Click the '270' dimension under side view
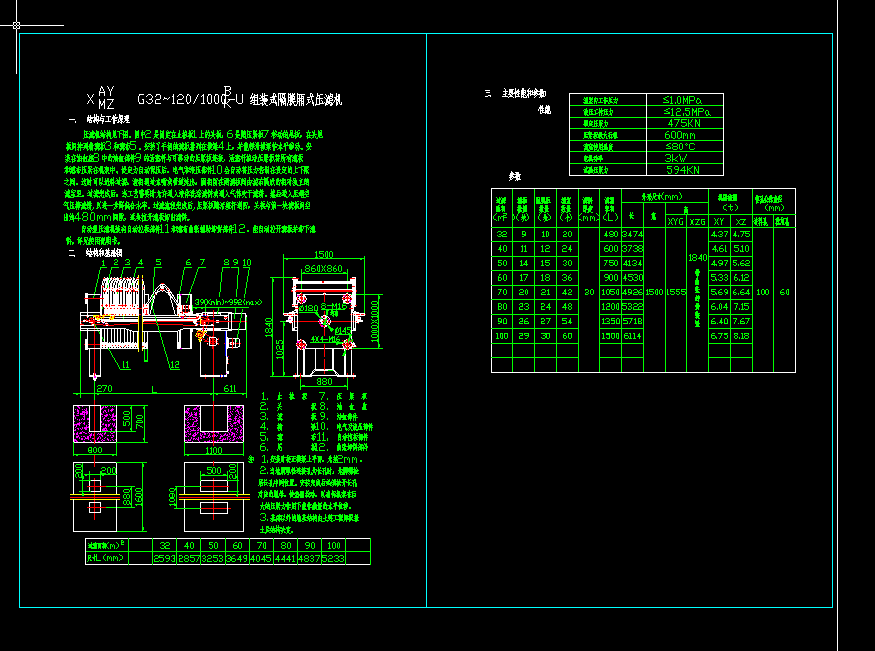 tap(104, 388)
